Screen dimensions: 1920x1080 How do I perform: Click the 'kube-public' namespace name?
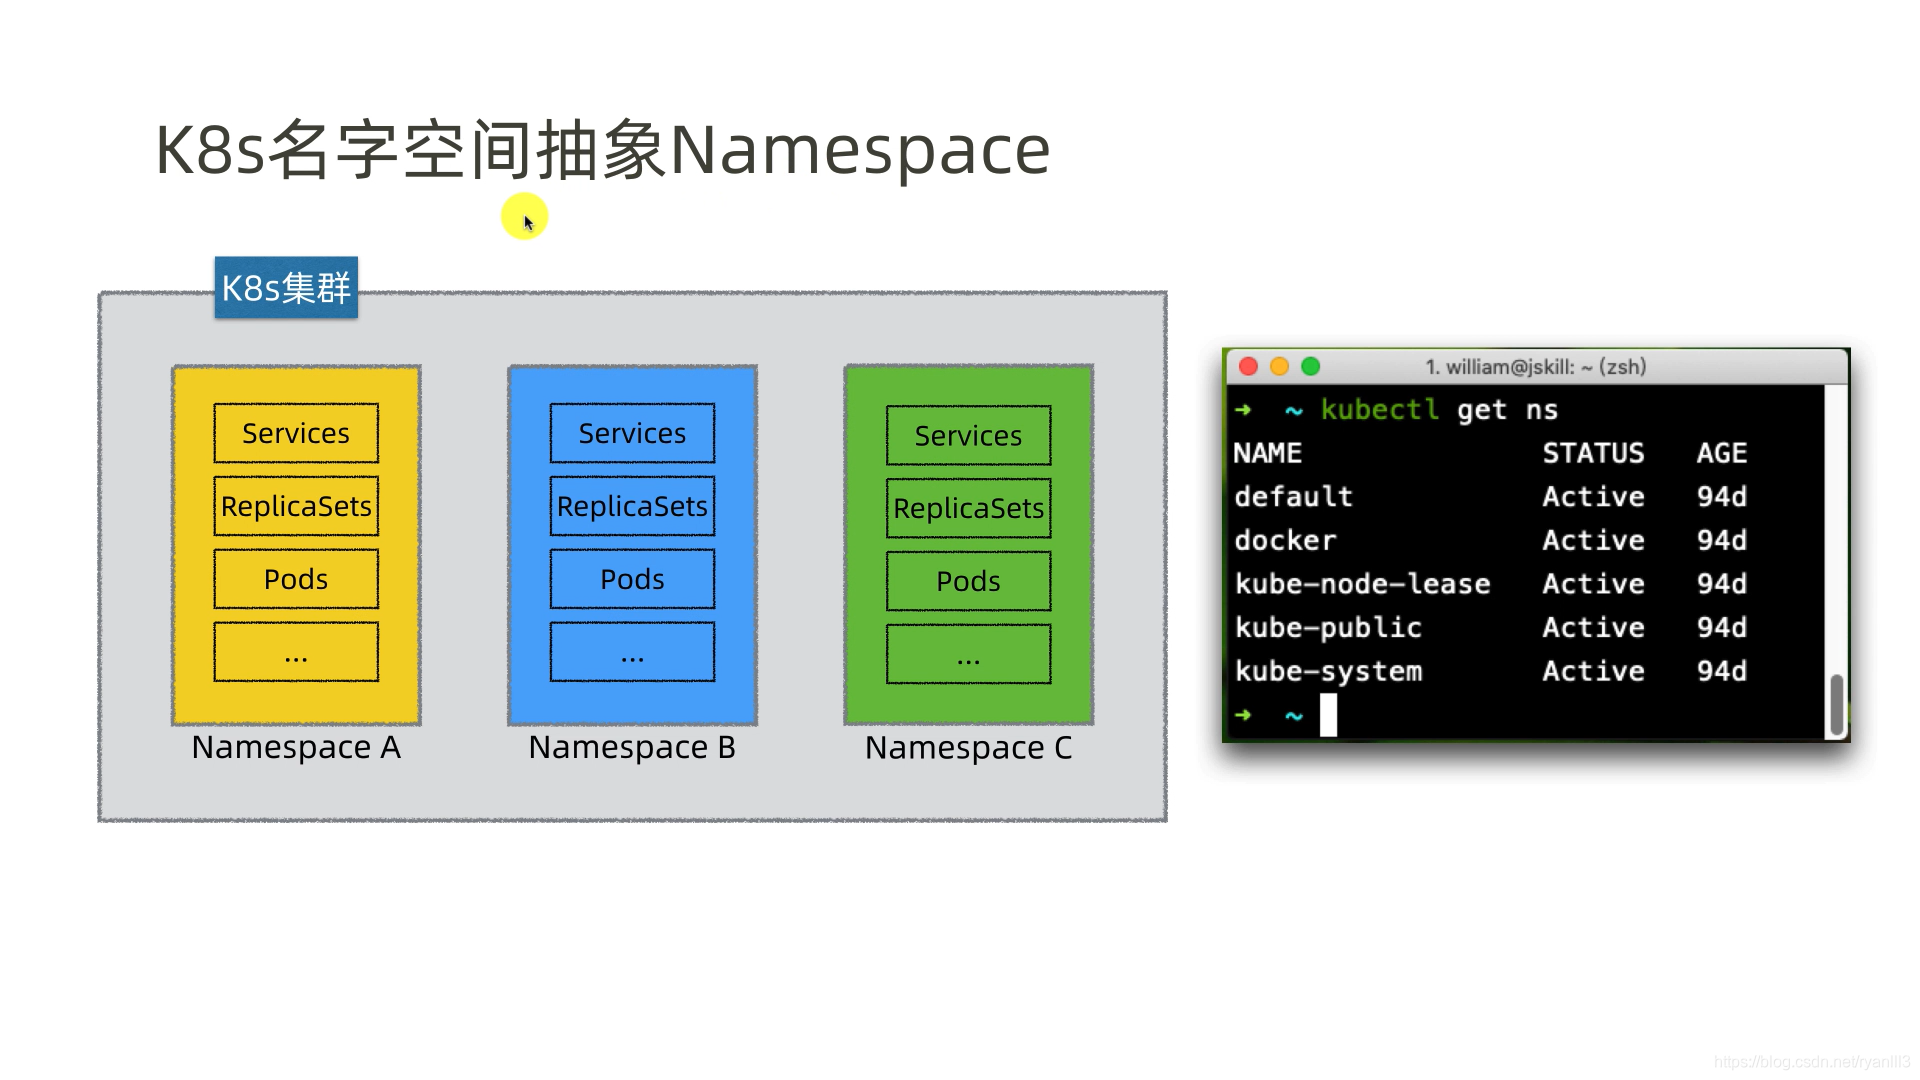(x=1328, y=628)
